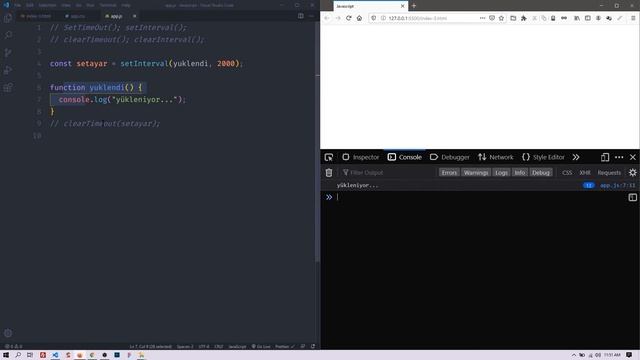This screenshot has height=360, width=640.
Task: Open the Help menu in VS Code
Action: [x=126, y=5]
